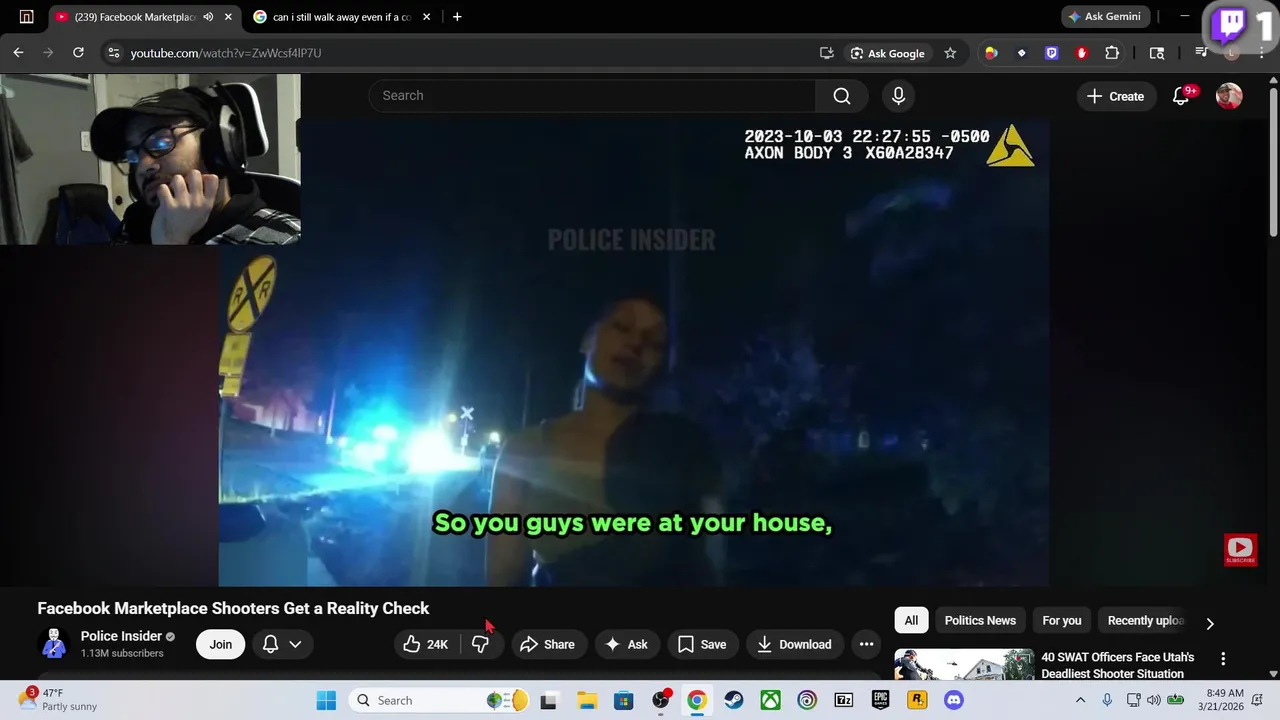The image size is (1280, 720).
Task: Select the For you filter chip
Action: point(1062,621)
